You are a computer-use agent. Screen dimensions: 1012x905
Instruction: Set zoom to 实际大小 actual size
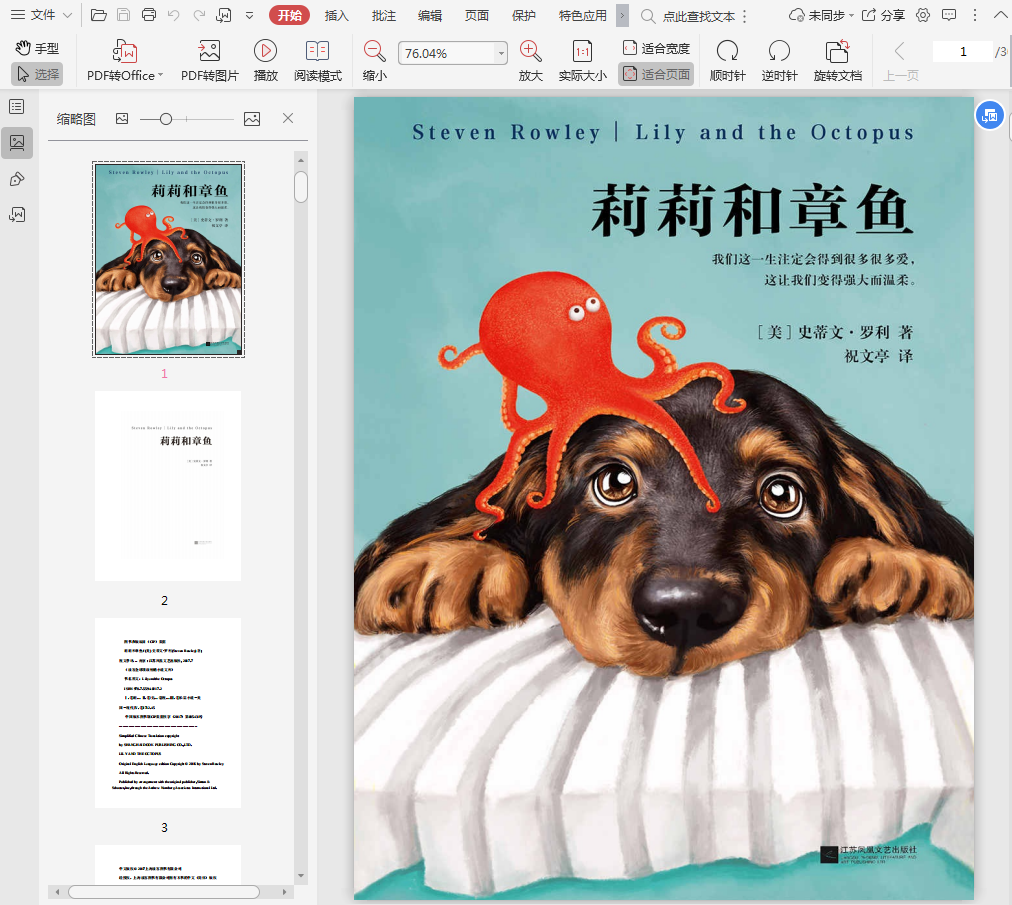(582, 51)
